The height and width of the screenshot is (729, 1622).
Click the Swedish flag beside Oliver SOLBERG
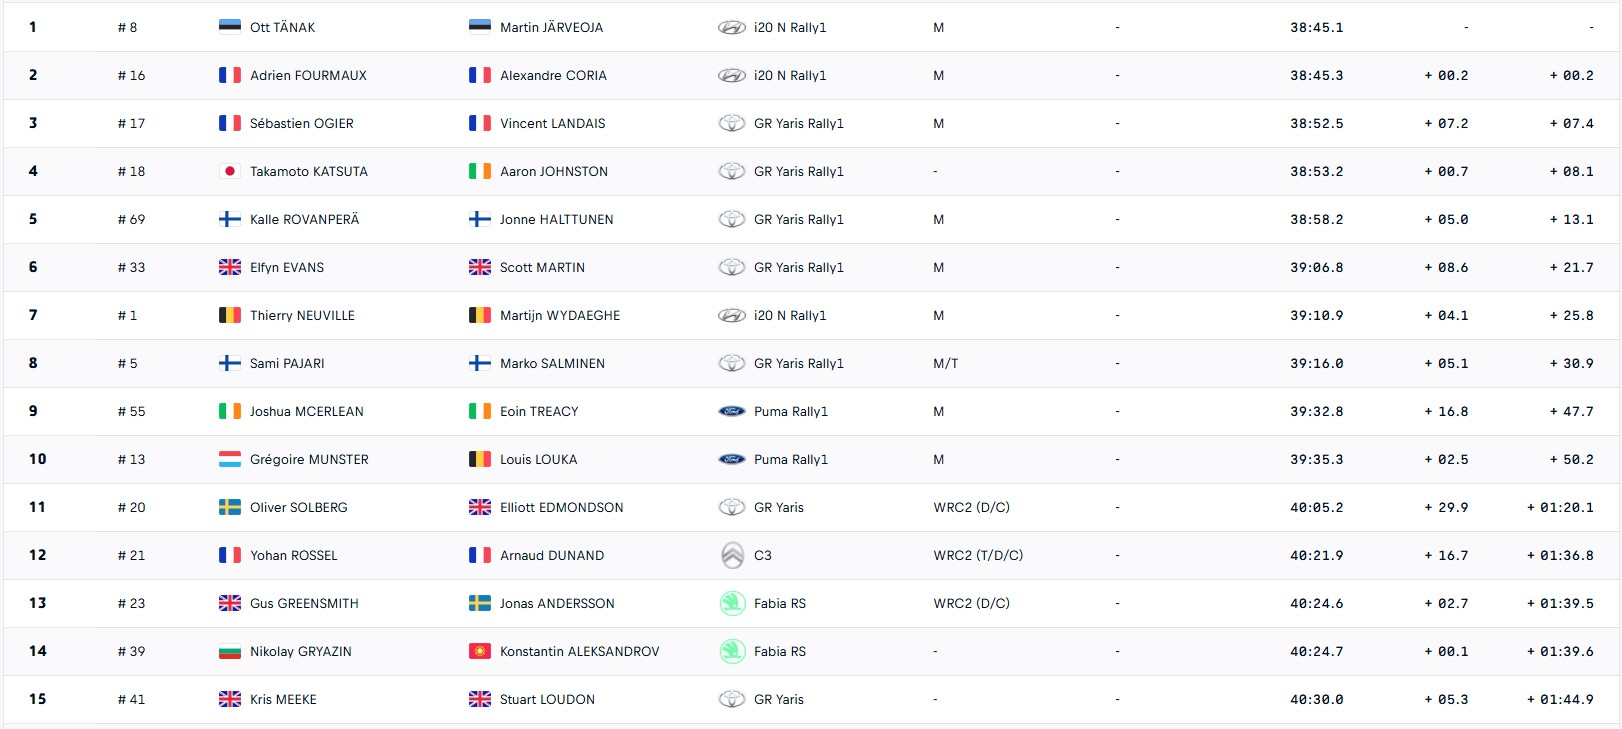[x=230, y=507]
